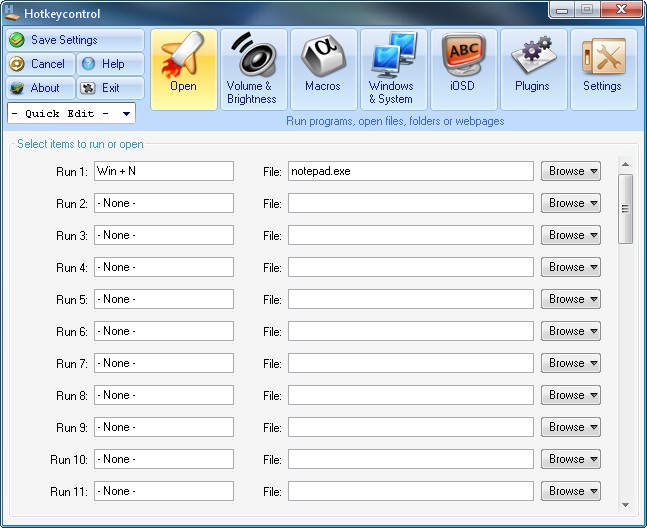Open the Help button
647x528 pixels.
coord(110,64)
